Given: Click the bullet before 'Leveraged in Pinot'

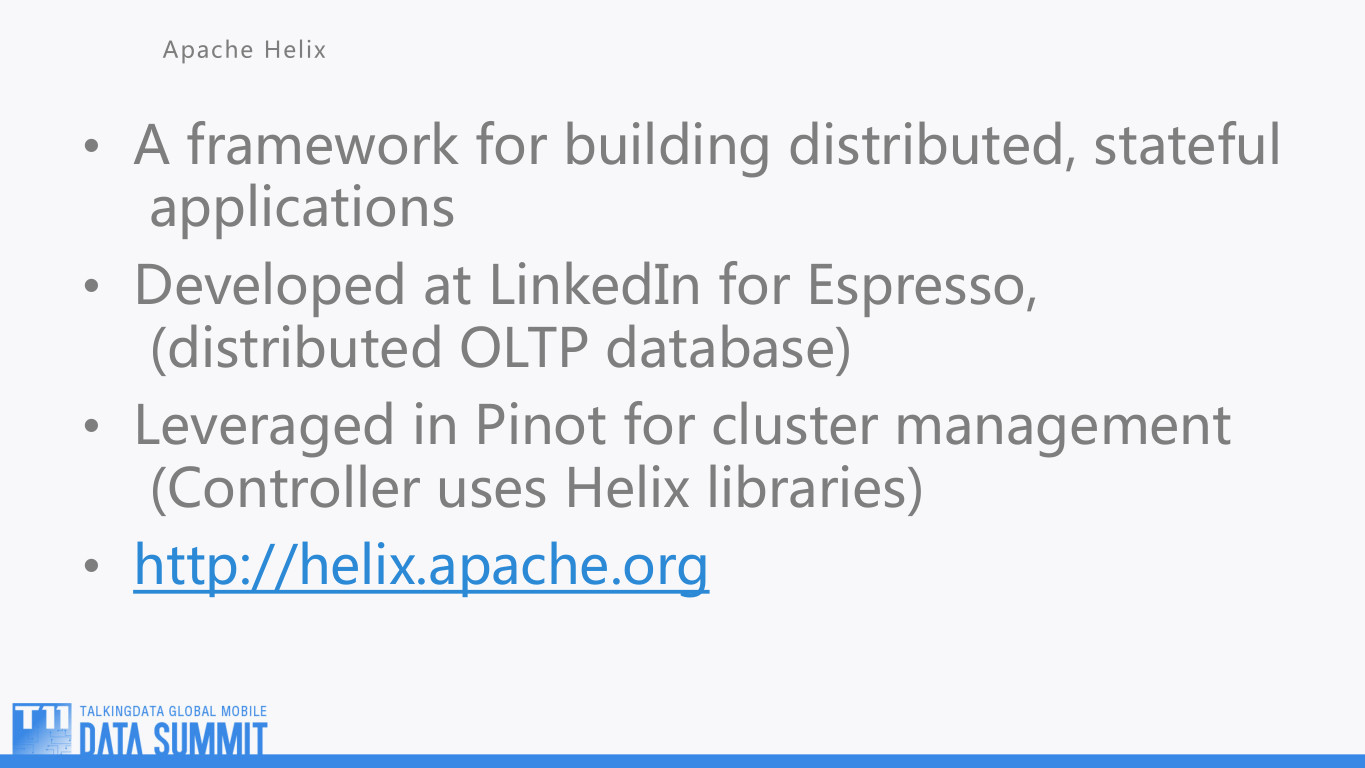Looking at the screenshot, I should 92,427.
